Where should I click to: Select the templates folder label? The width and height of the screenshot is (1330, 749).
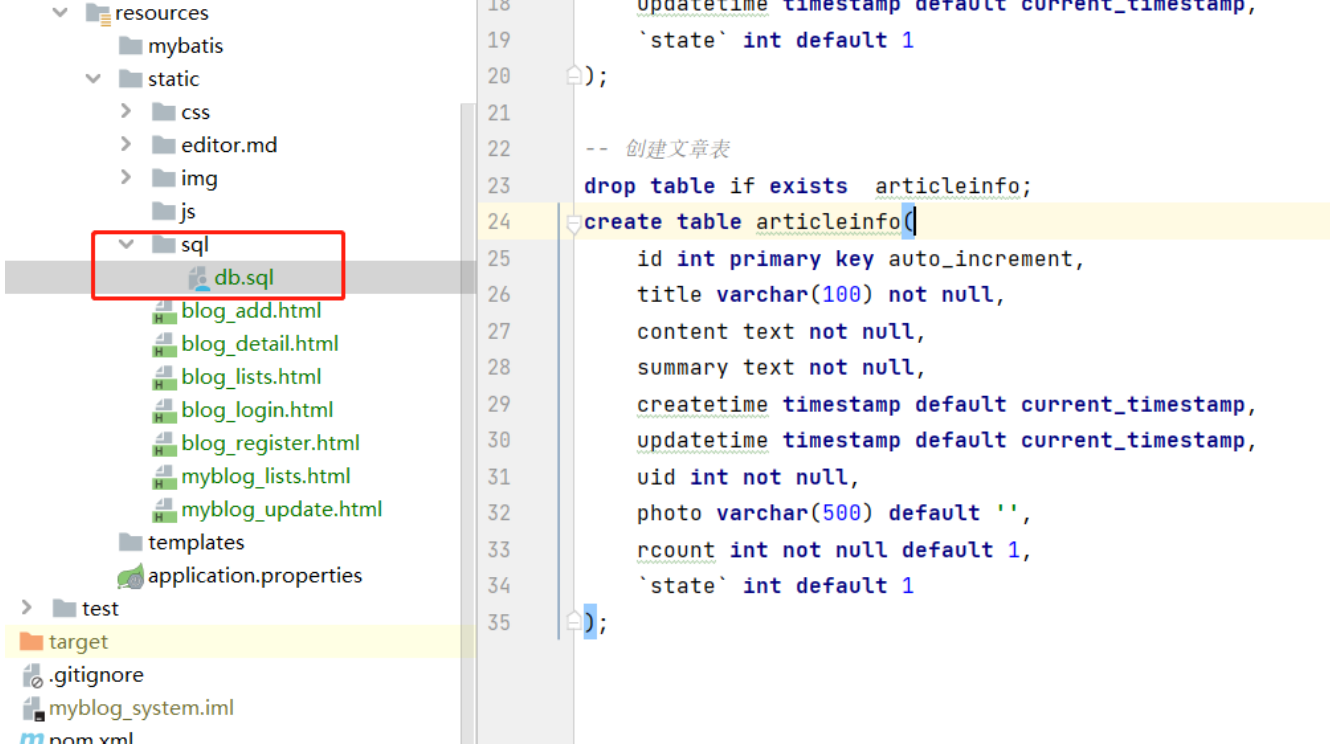click(196, 542)
